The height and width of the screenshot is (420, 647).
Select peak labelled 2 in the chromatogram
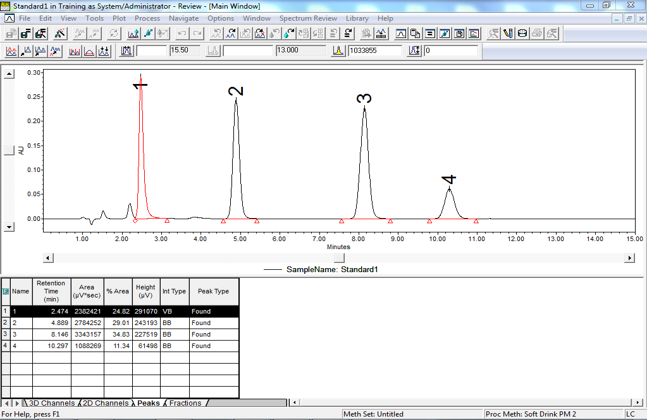tap(236, 161)
